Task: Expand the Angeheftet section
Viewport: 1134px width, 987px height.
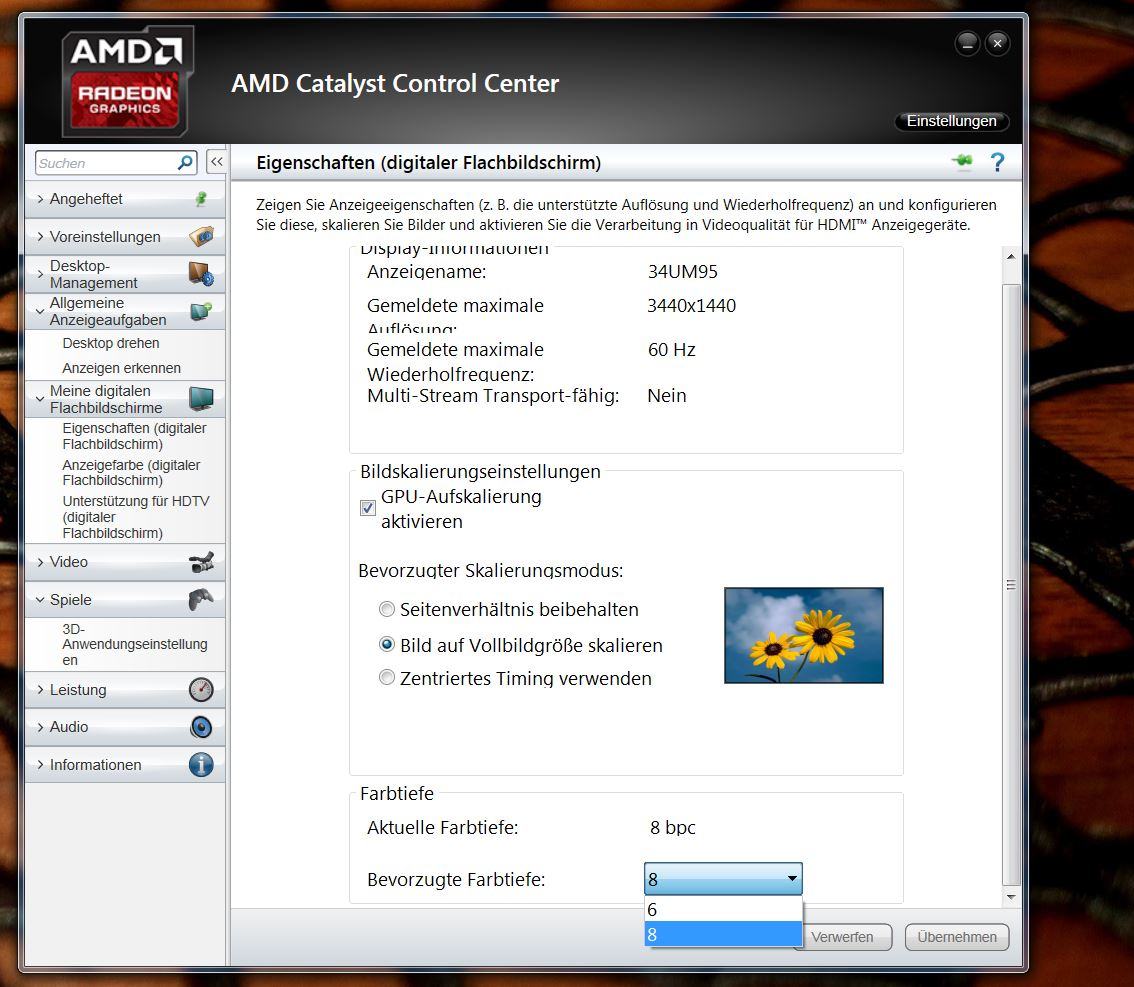Action: 40,199
